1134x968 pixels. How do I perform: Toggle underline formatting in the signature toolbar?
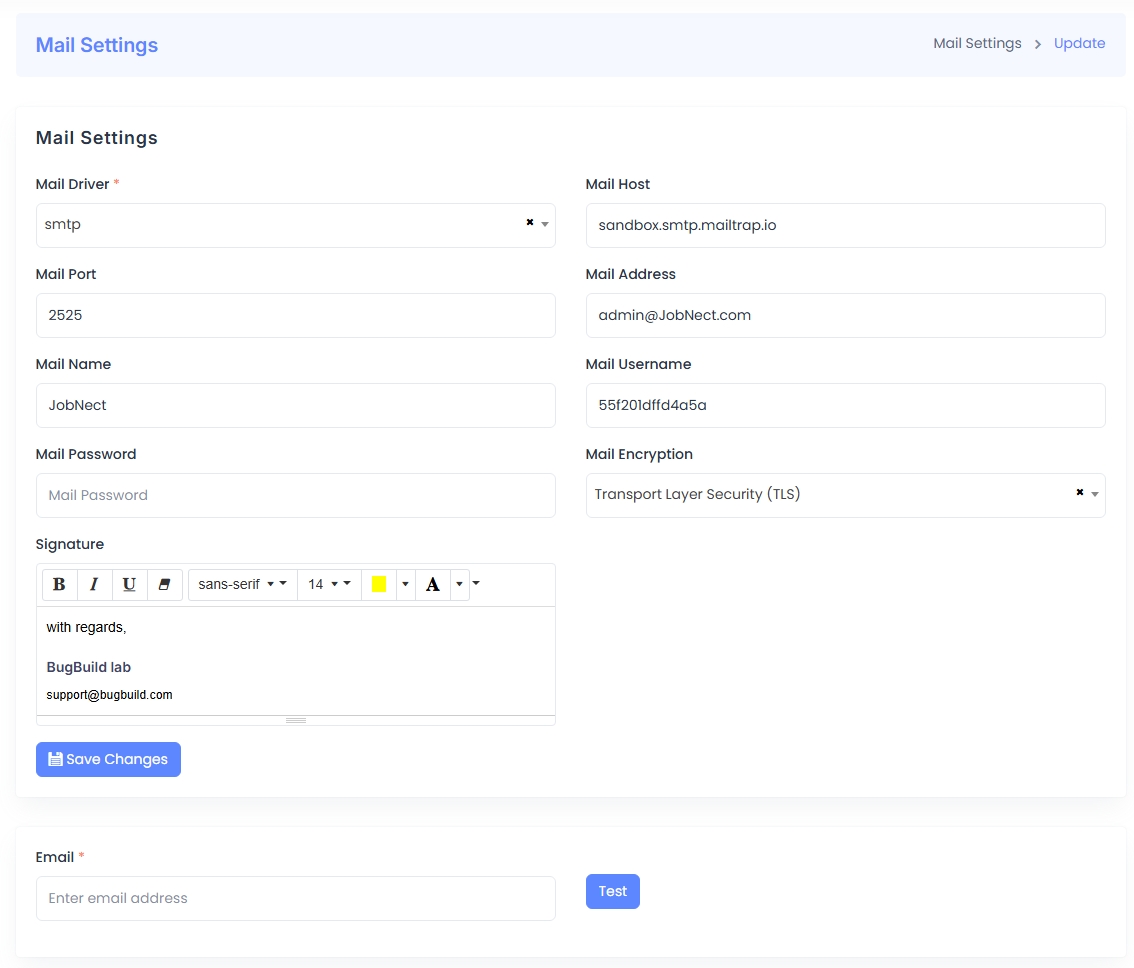[x=129, y=584]
